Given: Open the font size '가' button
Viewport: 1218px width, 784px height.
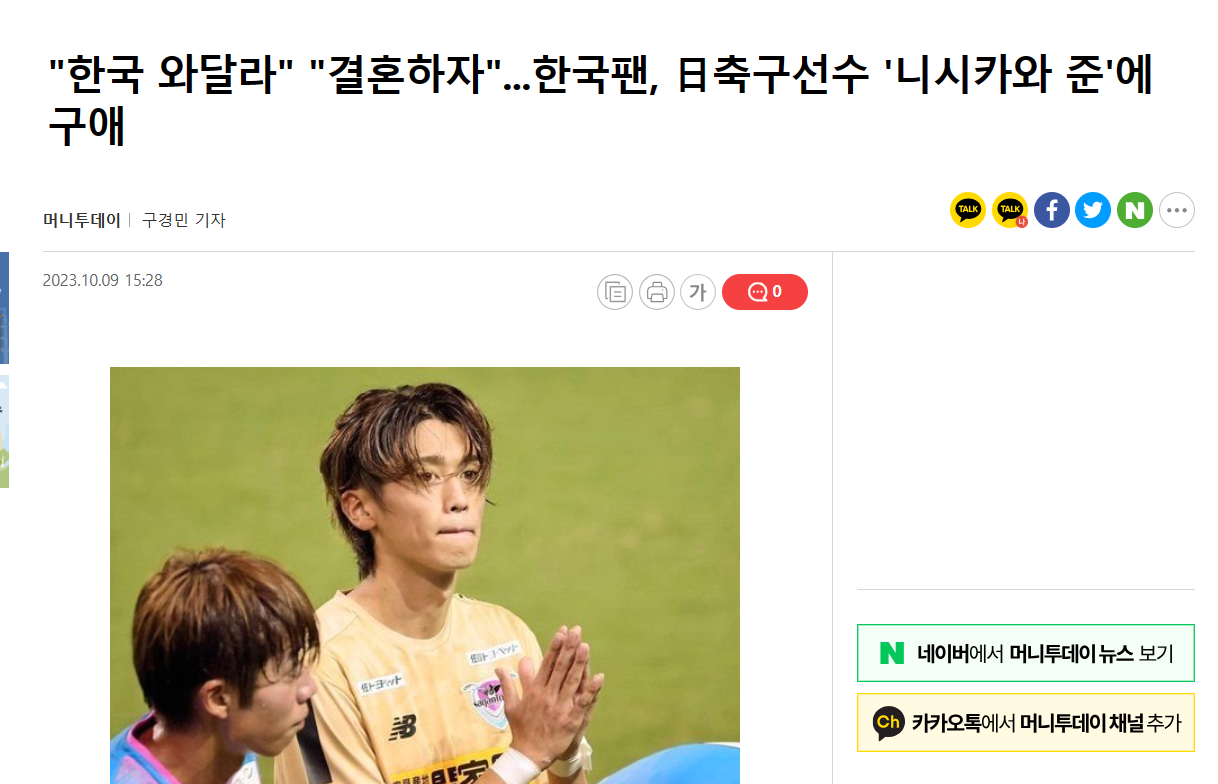Looking at the screenshot, I should coord(698,292).
